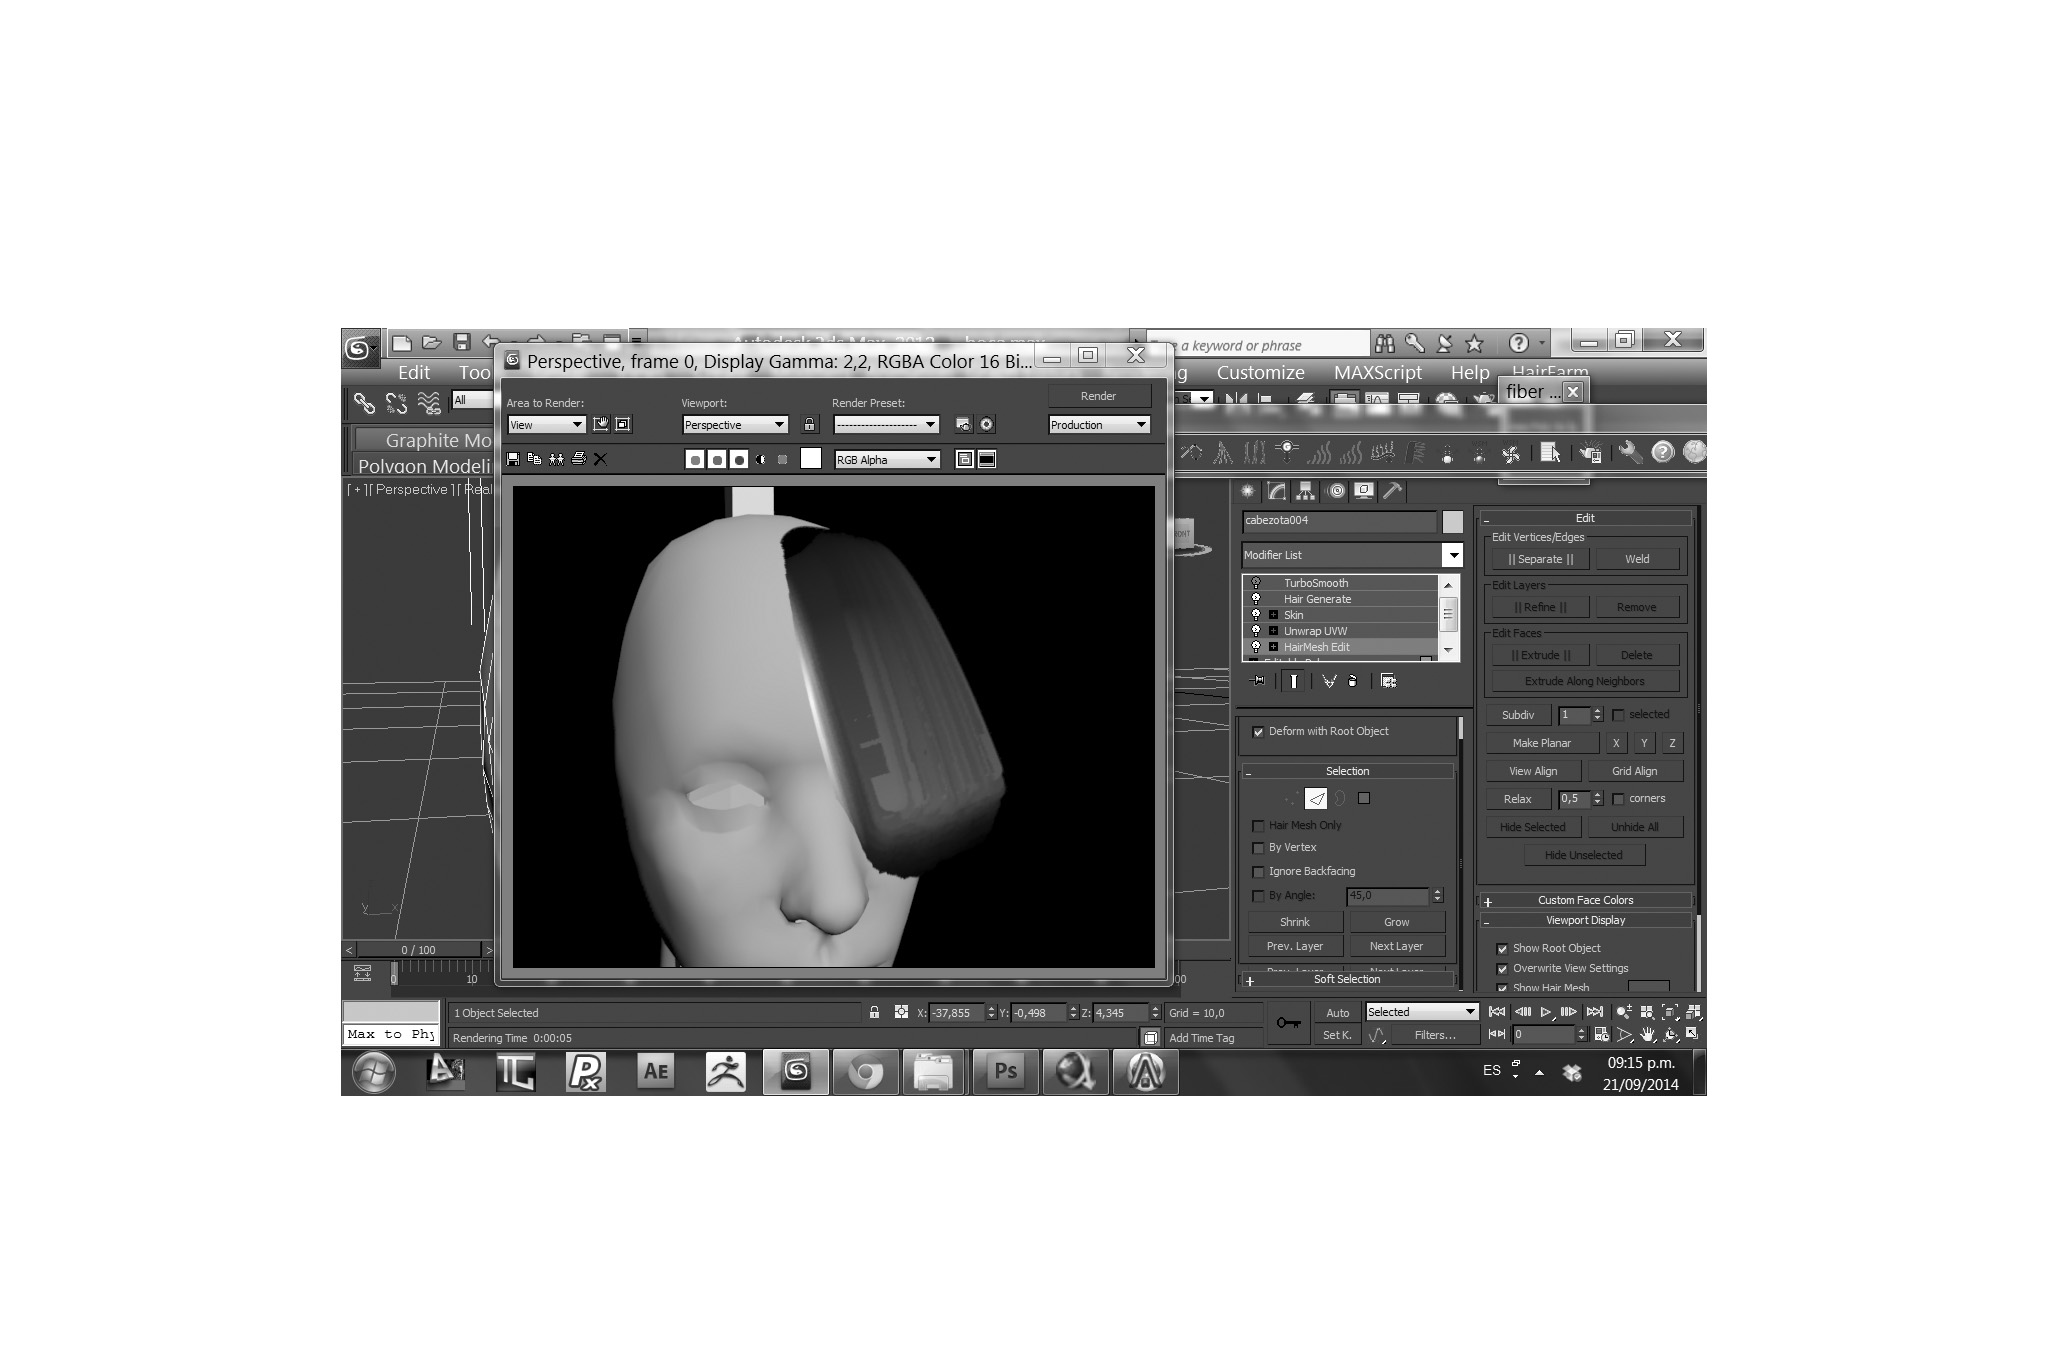2048x1360 pixels.
Task: Open the Hierarchy command panel tab
Action: 1305,491
